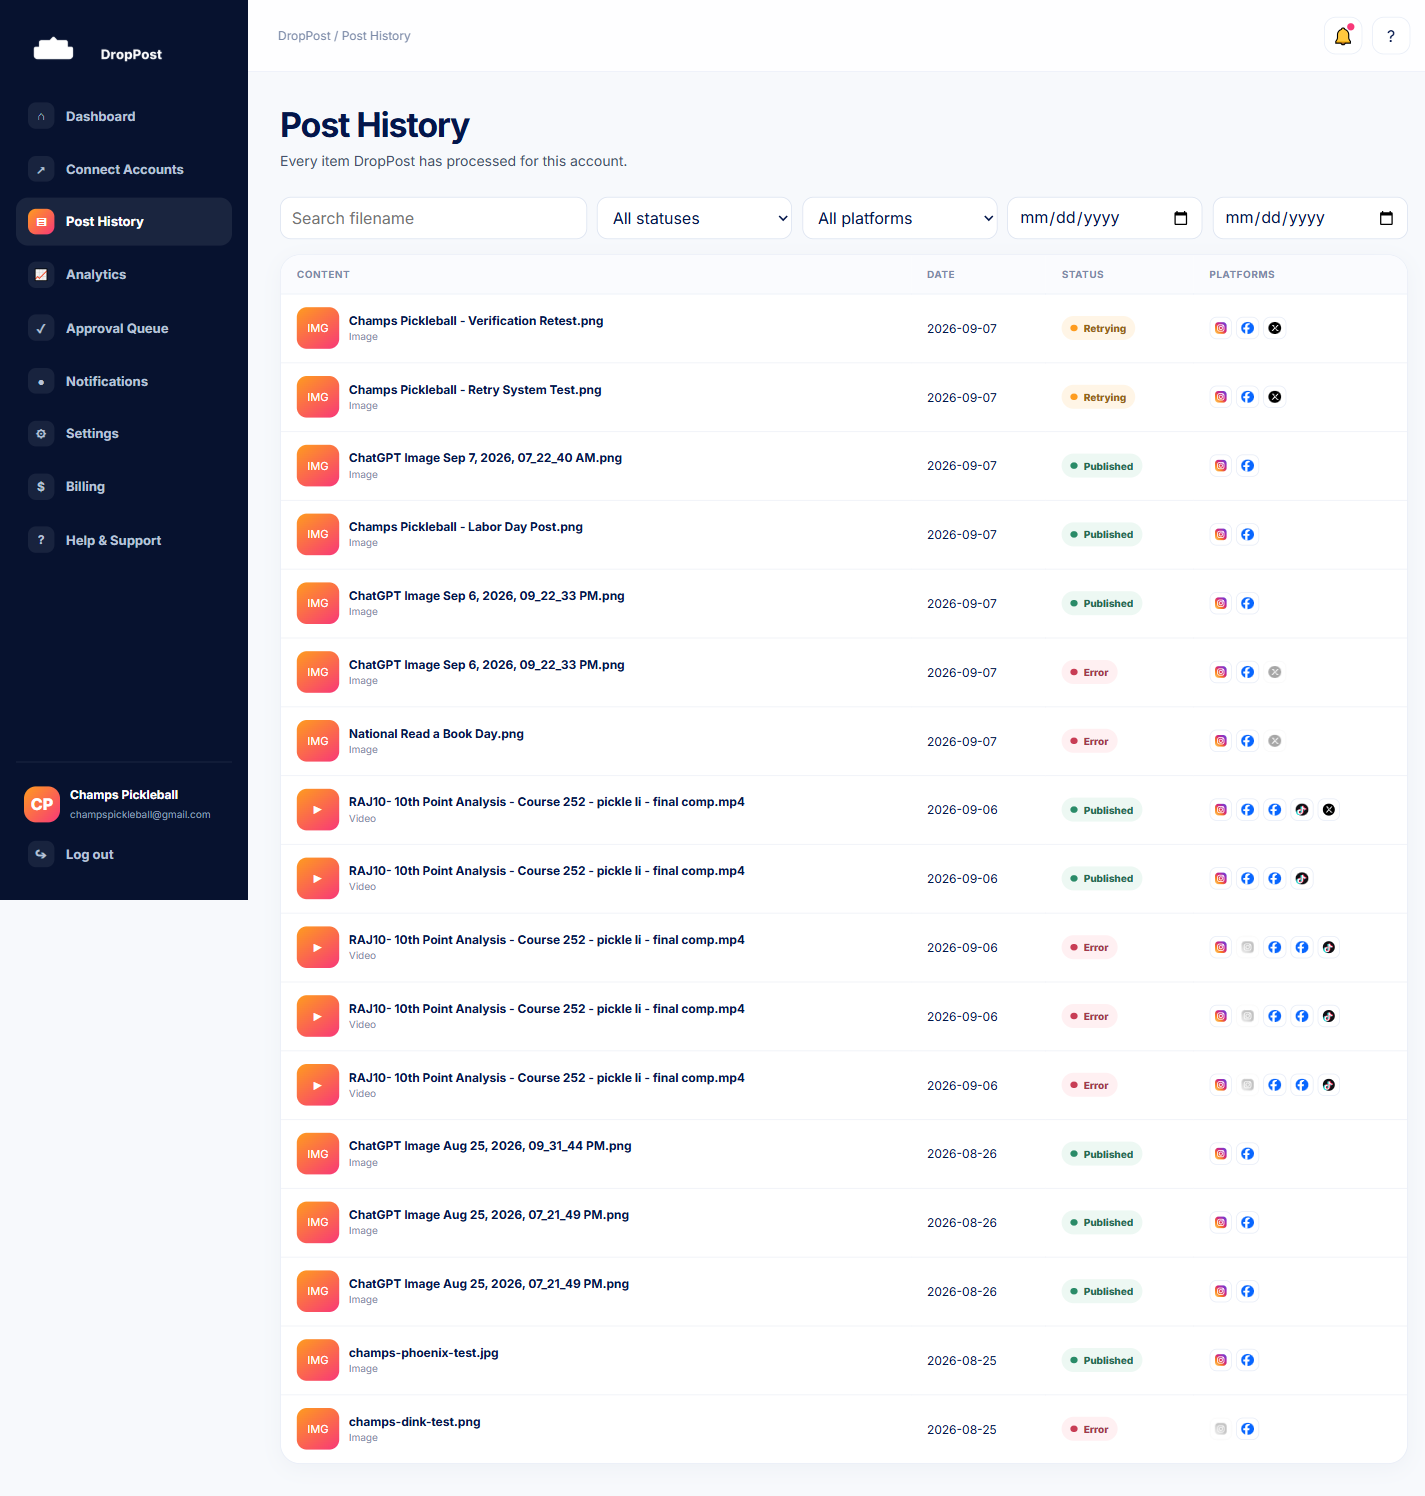1425x1496 pixels.
Task: Click the Facebook icon in the Retry System Test row
Action: (x=1247, y=397)
